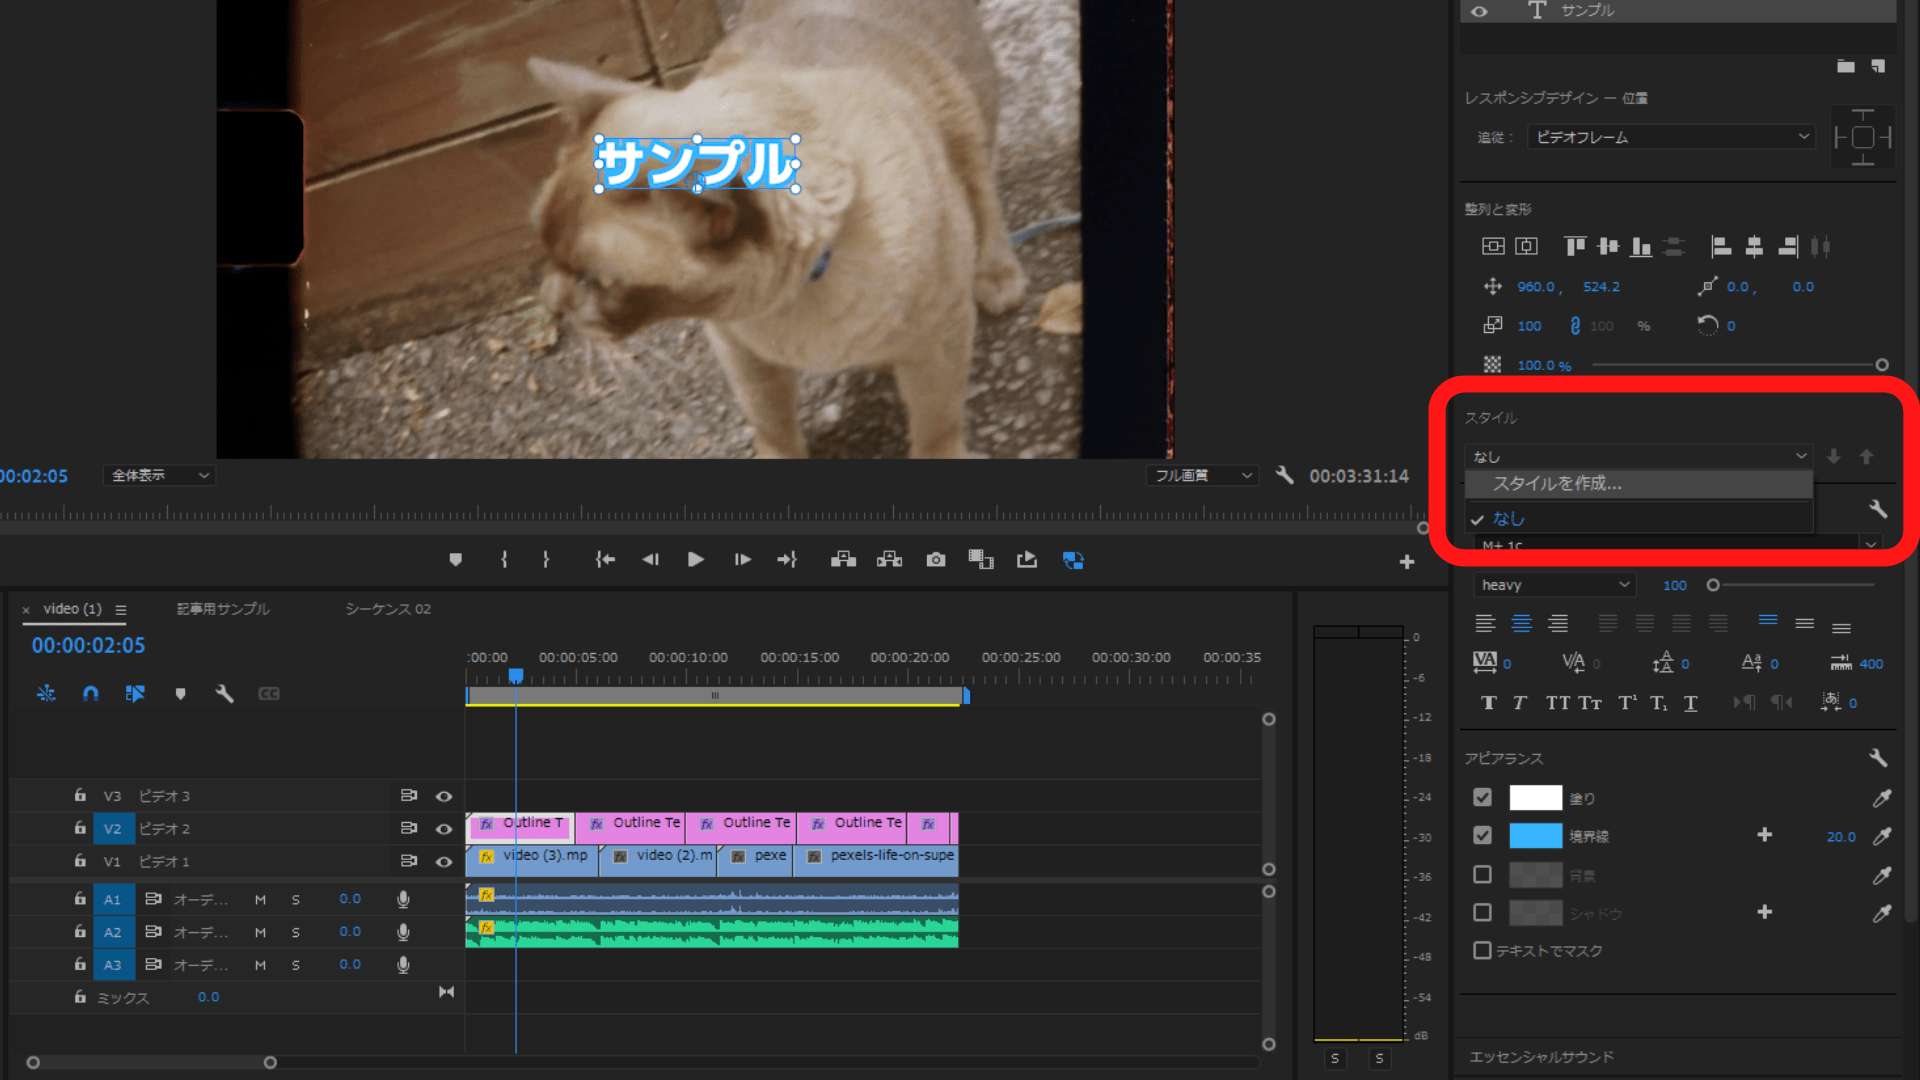Switch to the シーケンス 02 tab
This screenshot has width=1920, height=1080.
388,609
